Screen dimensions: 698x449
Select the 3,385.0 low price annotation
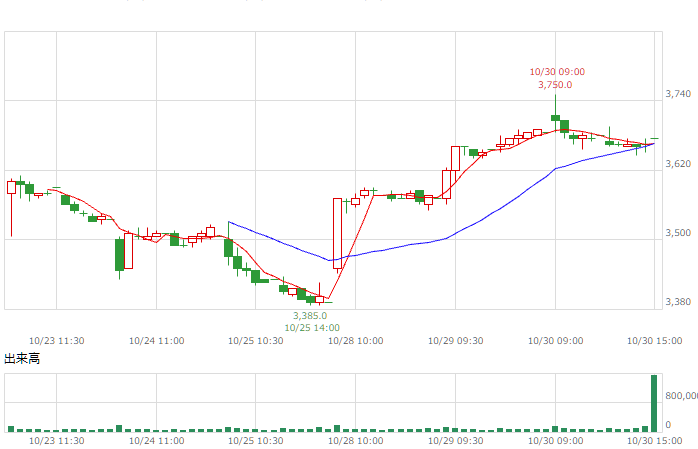[310, 316]
